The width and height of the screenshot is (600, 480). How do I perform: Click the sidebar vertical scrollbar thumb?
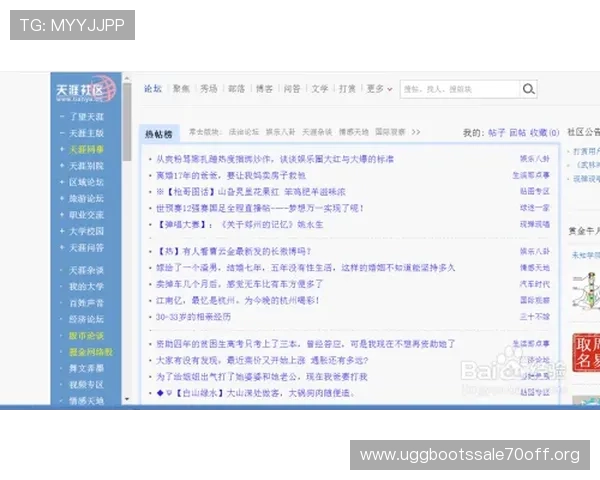tap(127, 122)
